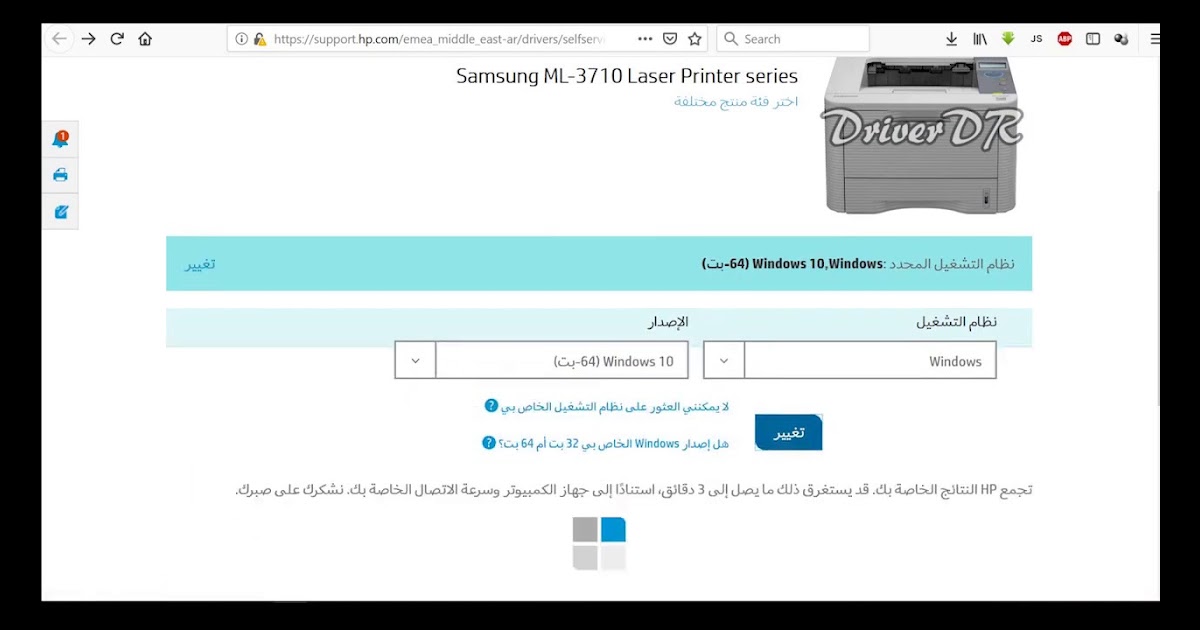Open the Windows operating system dropdown

point(850,361)
